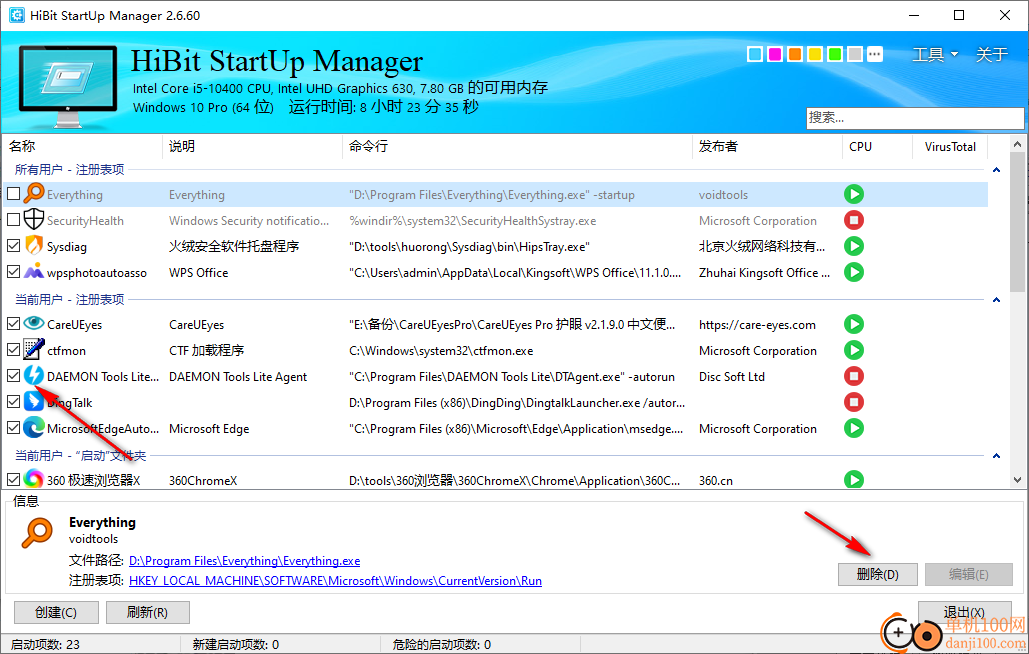The image size is (1029, 654).
Task: Click the 搜索 search input field
Action: pos(914,118)
